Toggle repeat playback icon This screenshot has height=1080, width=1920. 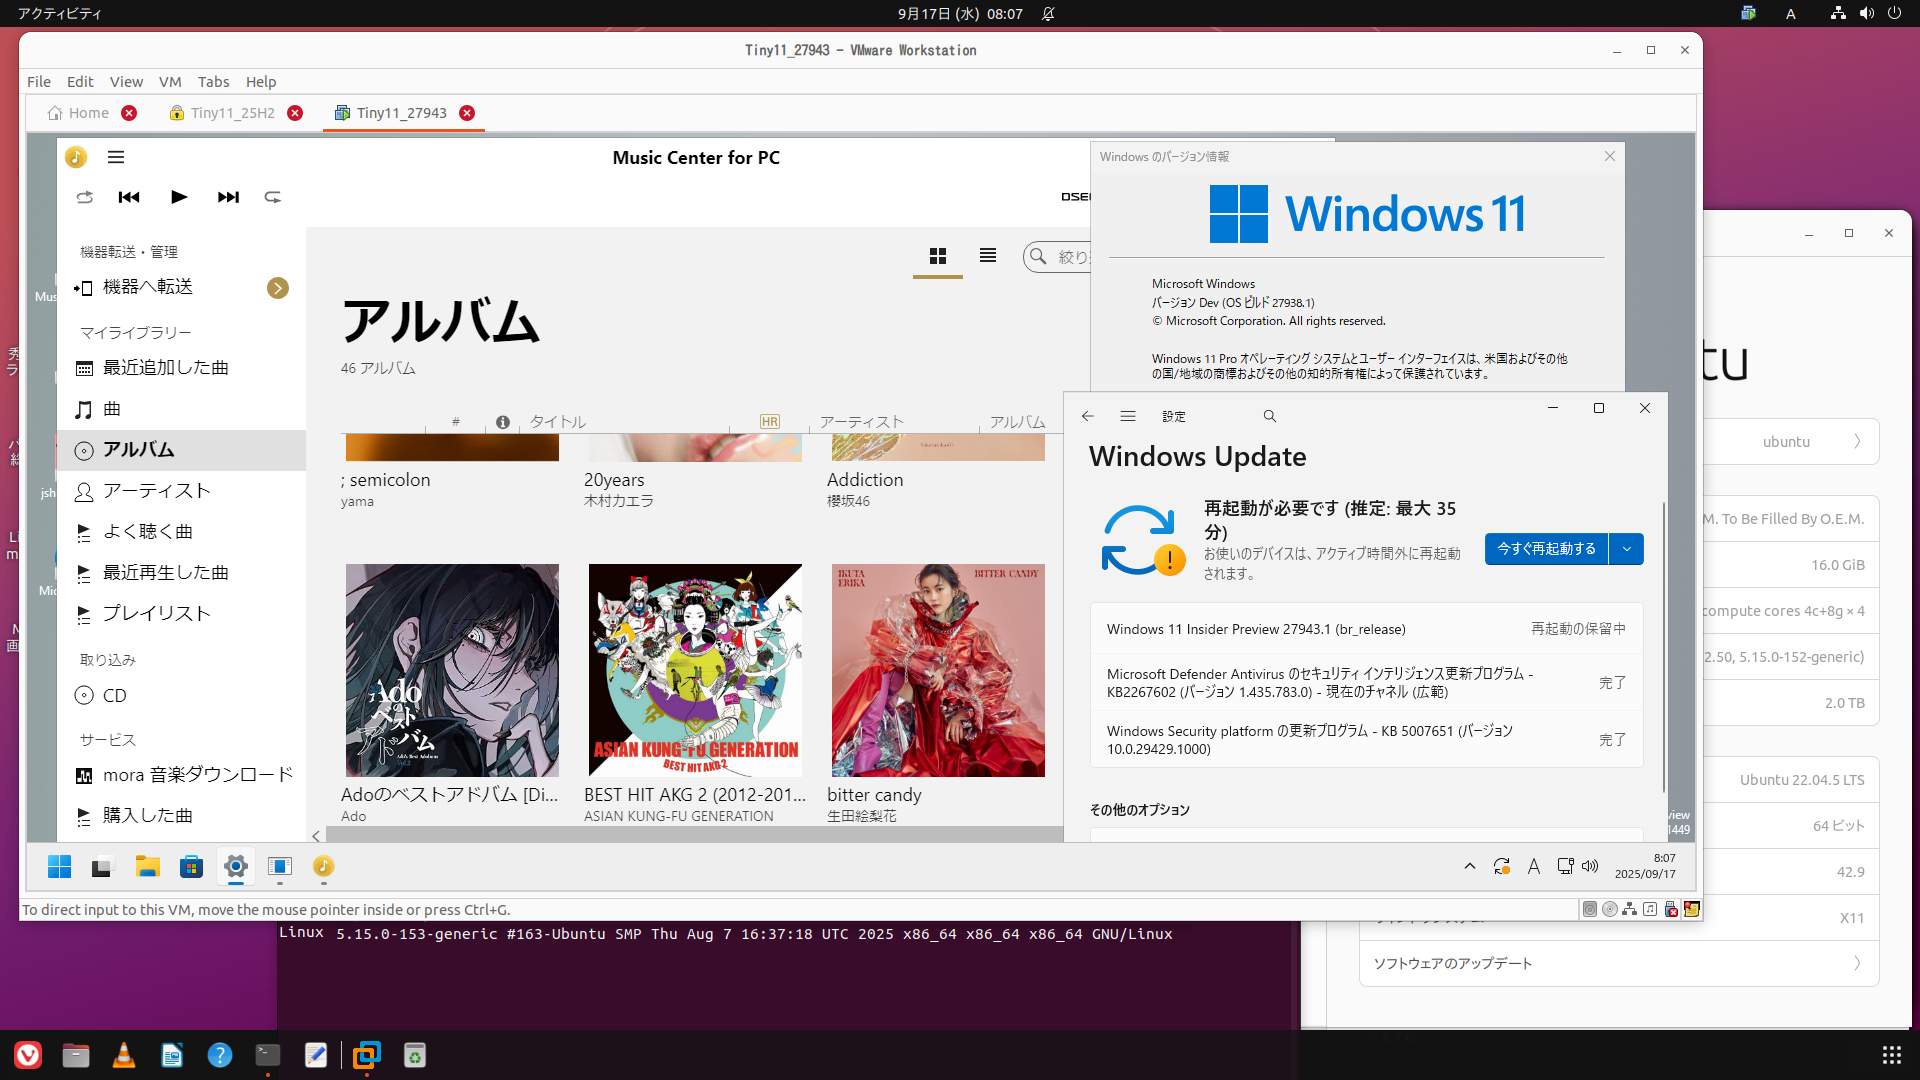272,197
